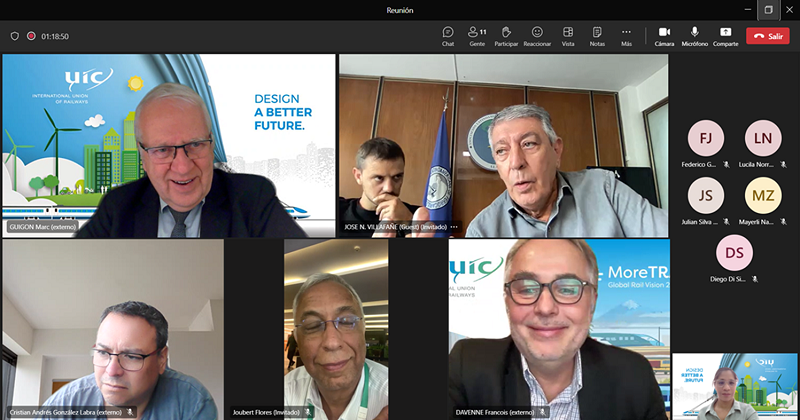
Task: Select Lucila Norr participant avatar LN
Action: click(x=763, y=138)
